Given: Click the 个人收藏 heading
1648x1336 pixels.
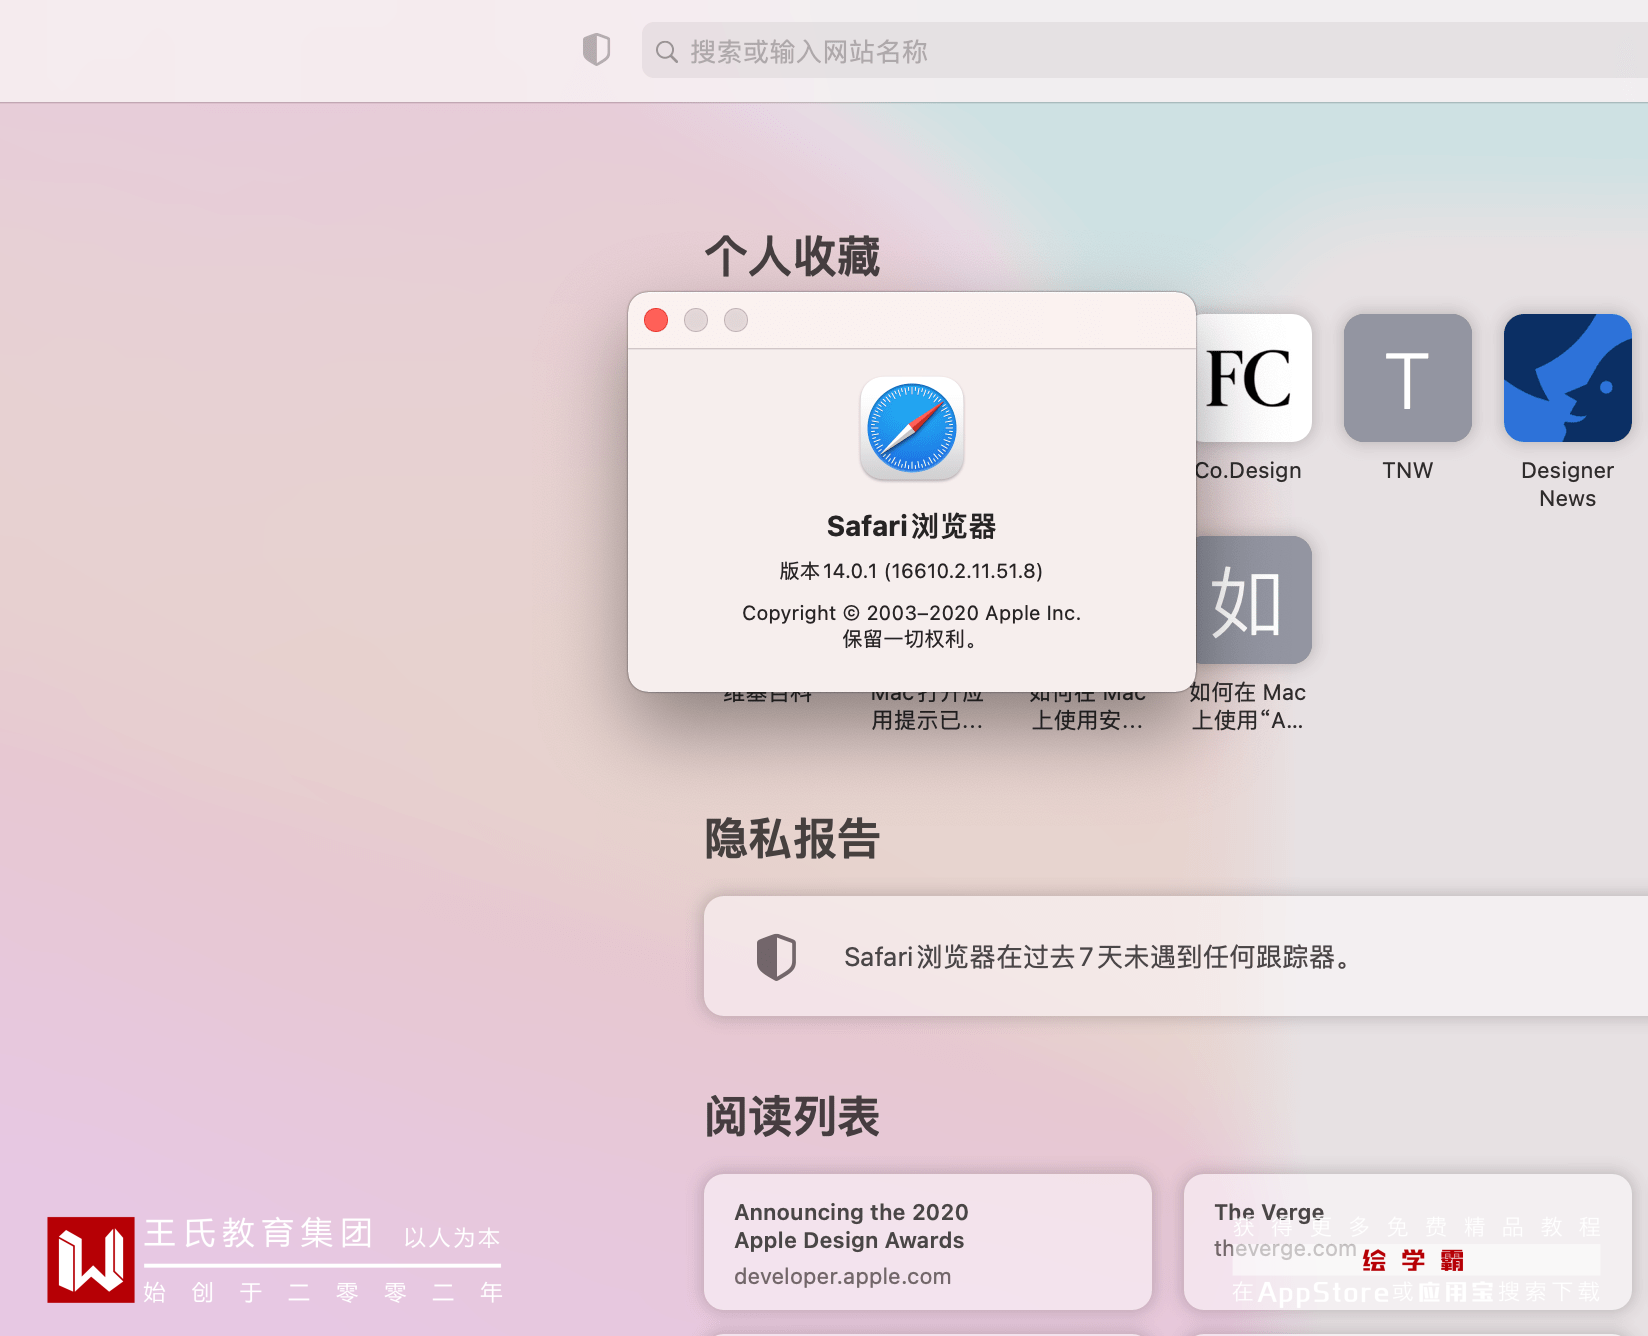Looking at the screenshot, I should pyautogui.click(x=792, y=256).
